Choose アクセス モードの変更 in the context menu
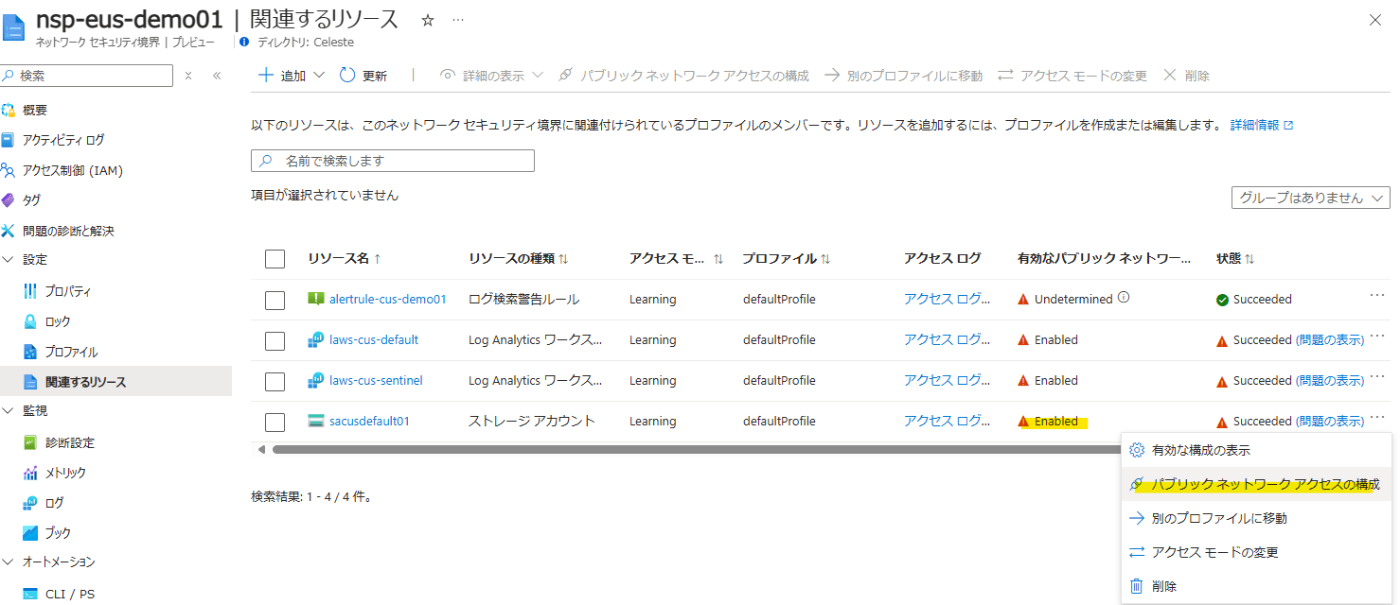 pyautogui.click(x=1256, y=553)
